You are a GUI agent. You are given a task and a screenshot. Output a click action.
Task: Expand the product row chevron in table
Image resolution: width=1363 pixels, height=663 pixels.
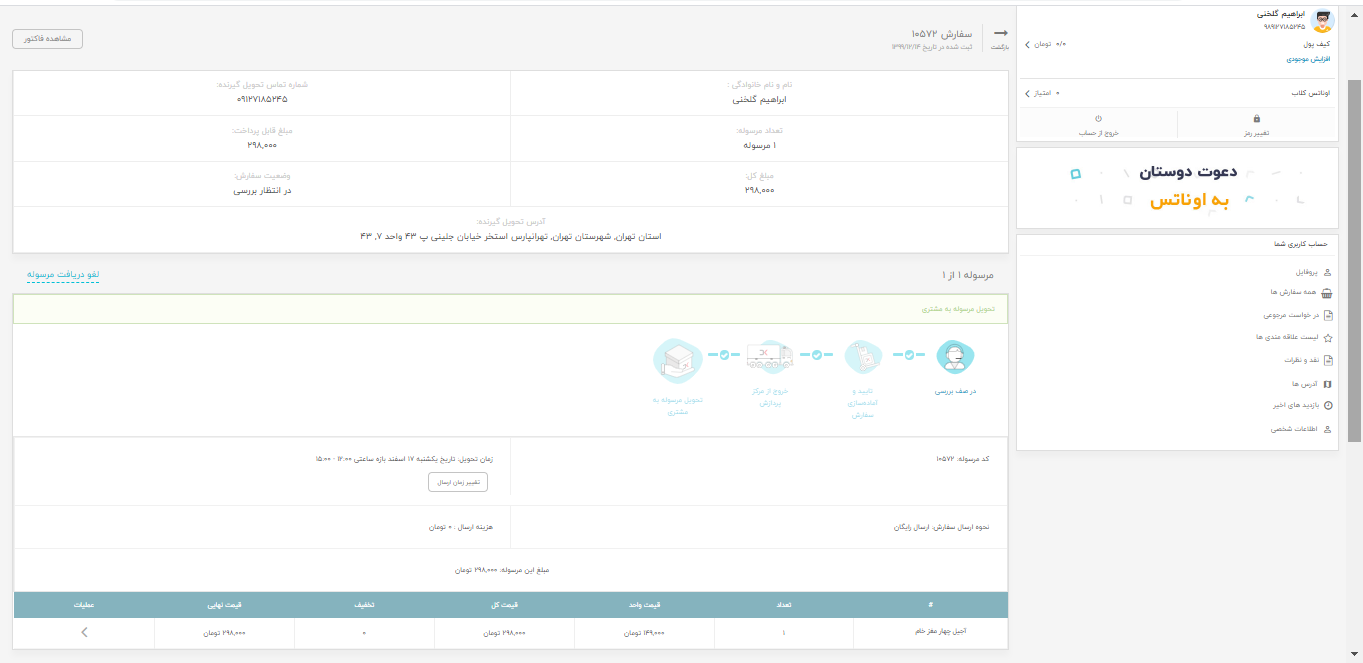tap(84, 632)
